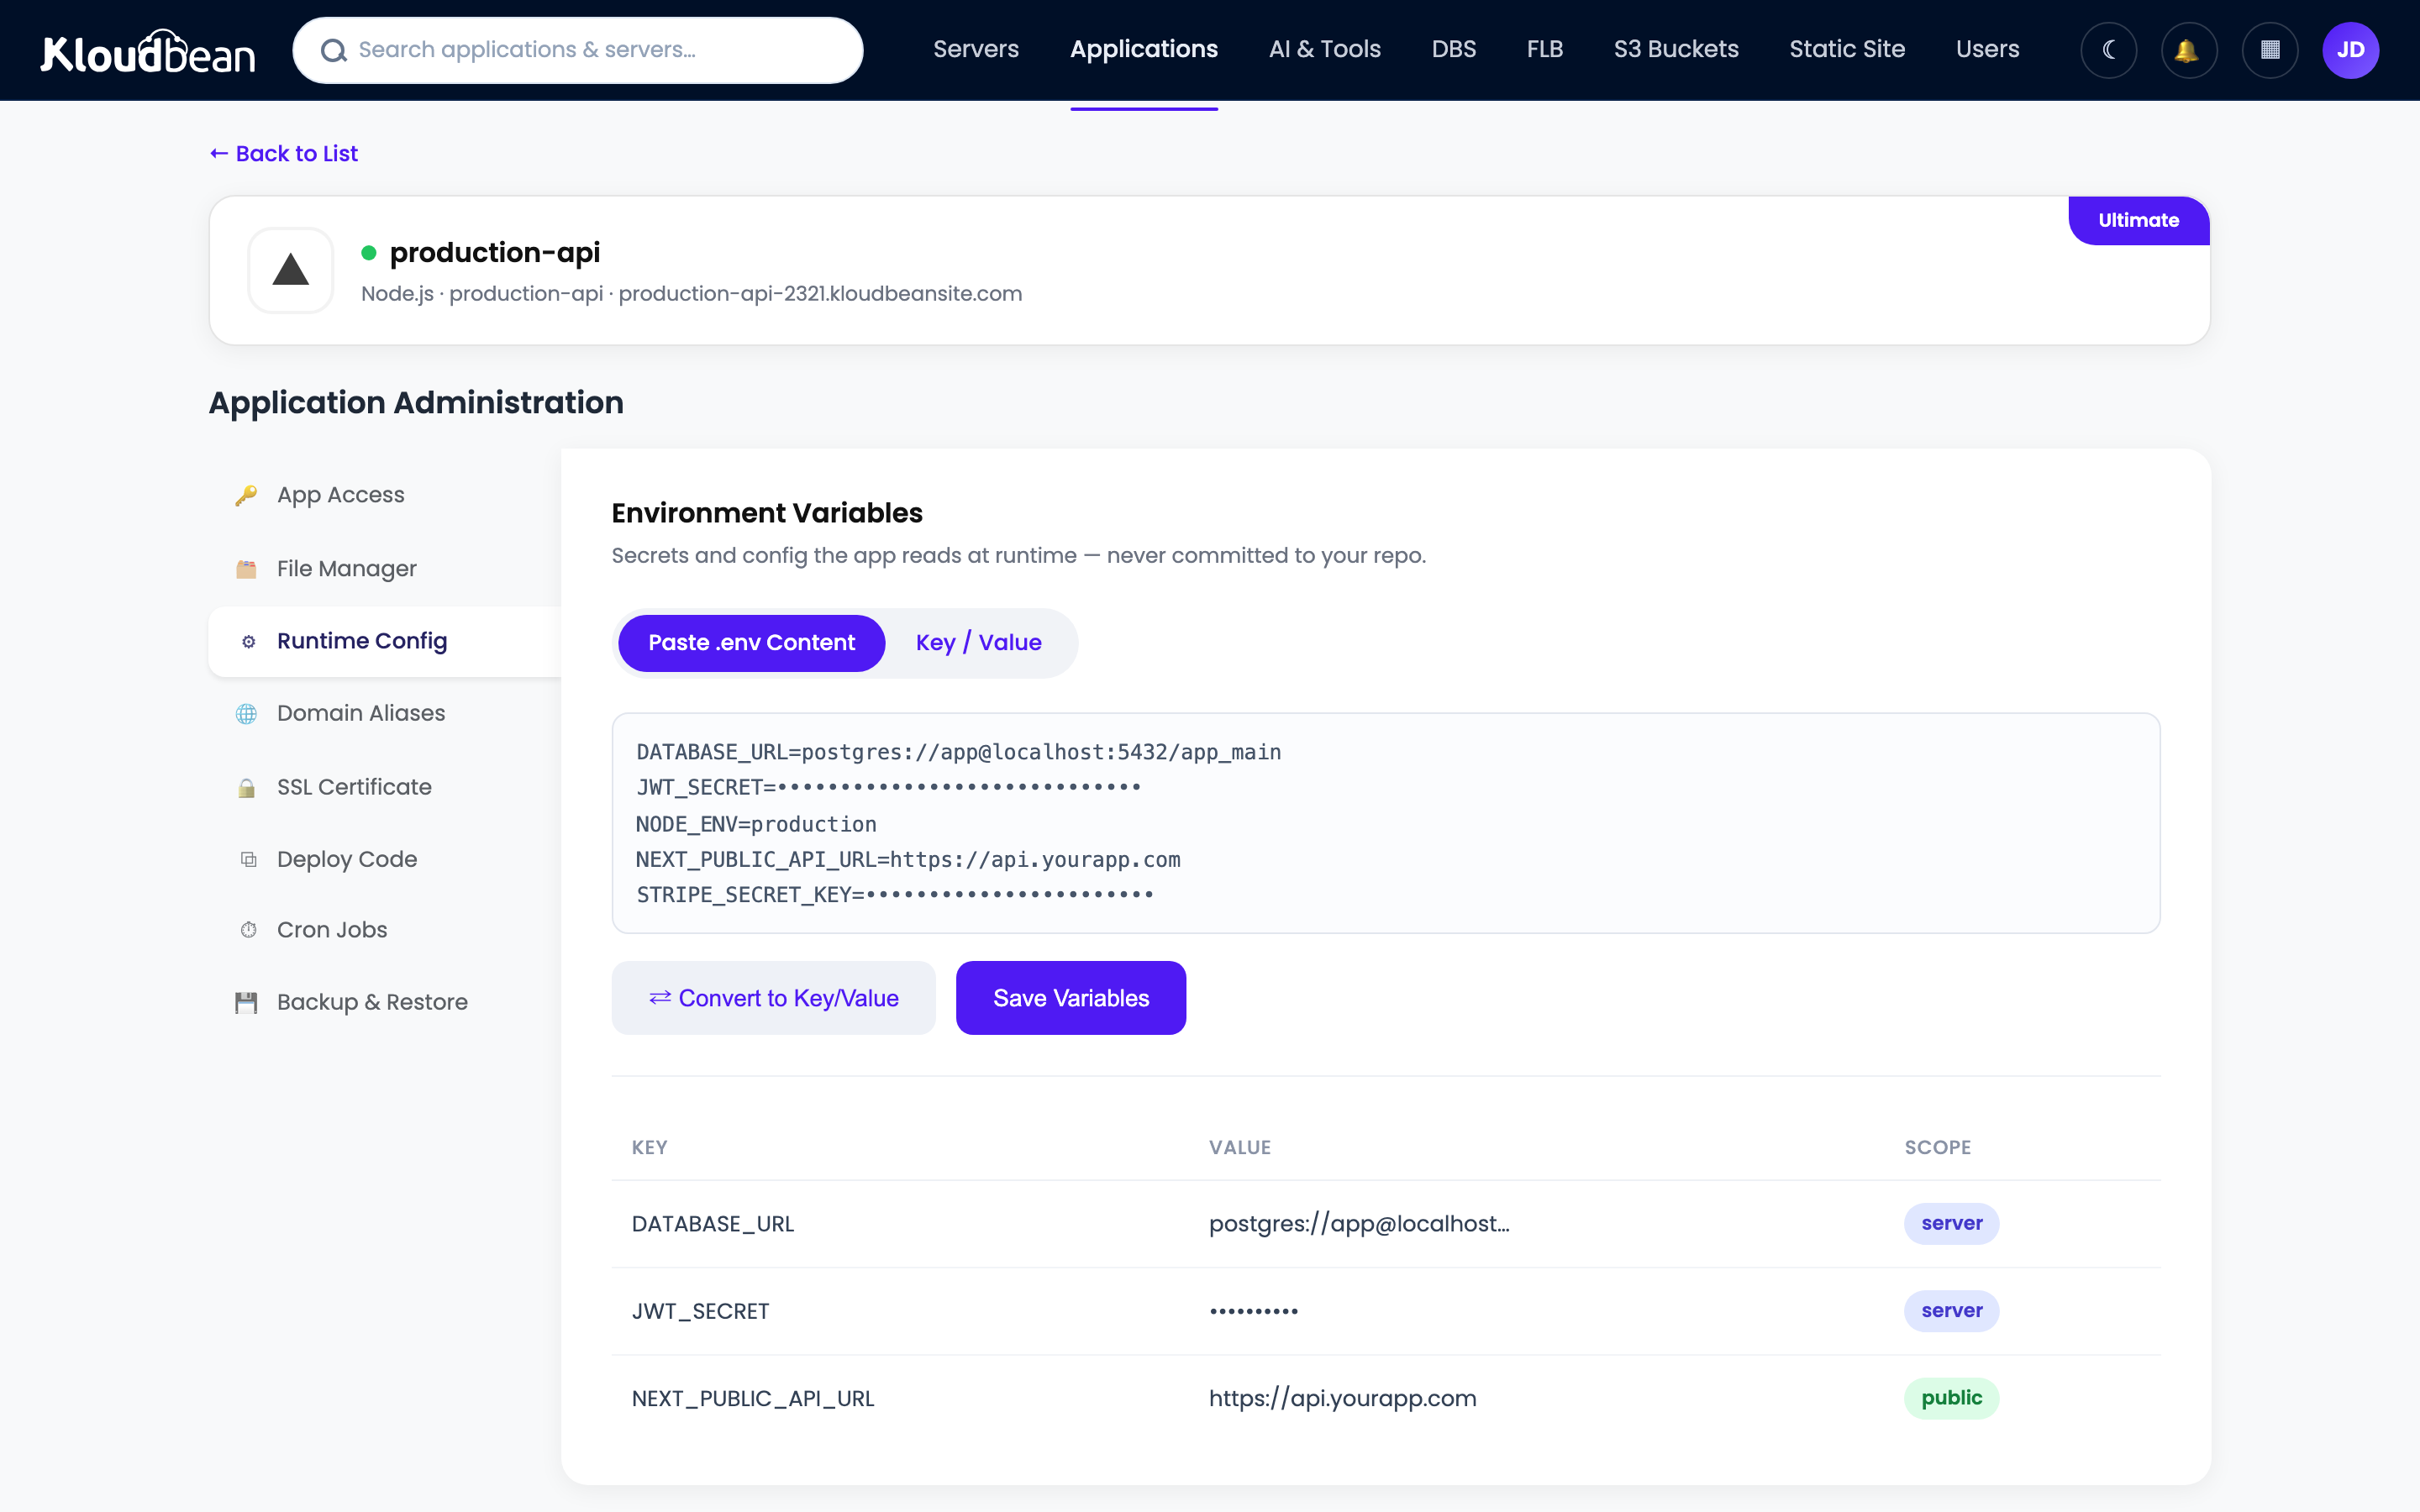The width and height of the screenshot is (2420, 1512).
Task: Click the public scope badge
Action: [x=1951, y=1399]
